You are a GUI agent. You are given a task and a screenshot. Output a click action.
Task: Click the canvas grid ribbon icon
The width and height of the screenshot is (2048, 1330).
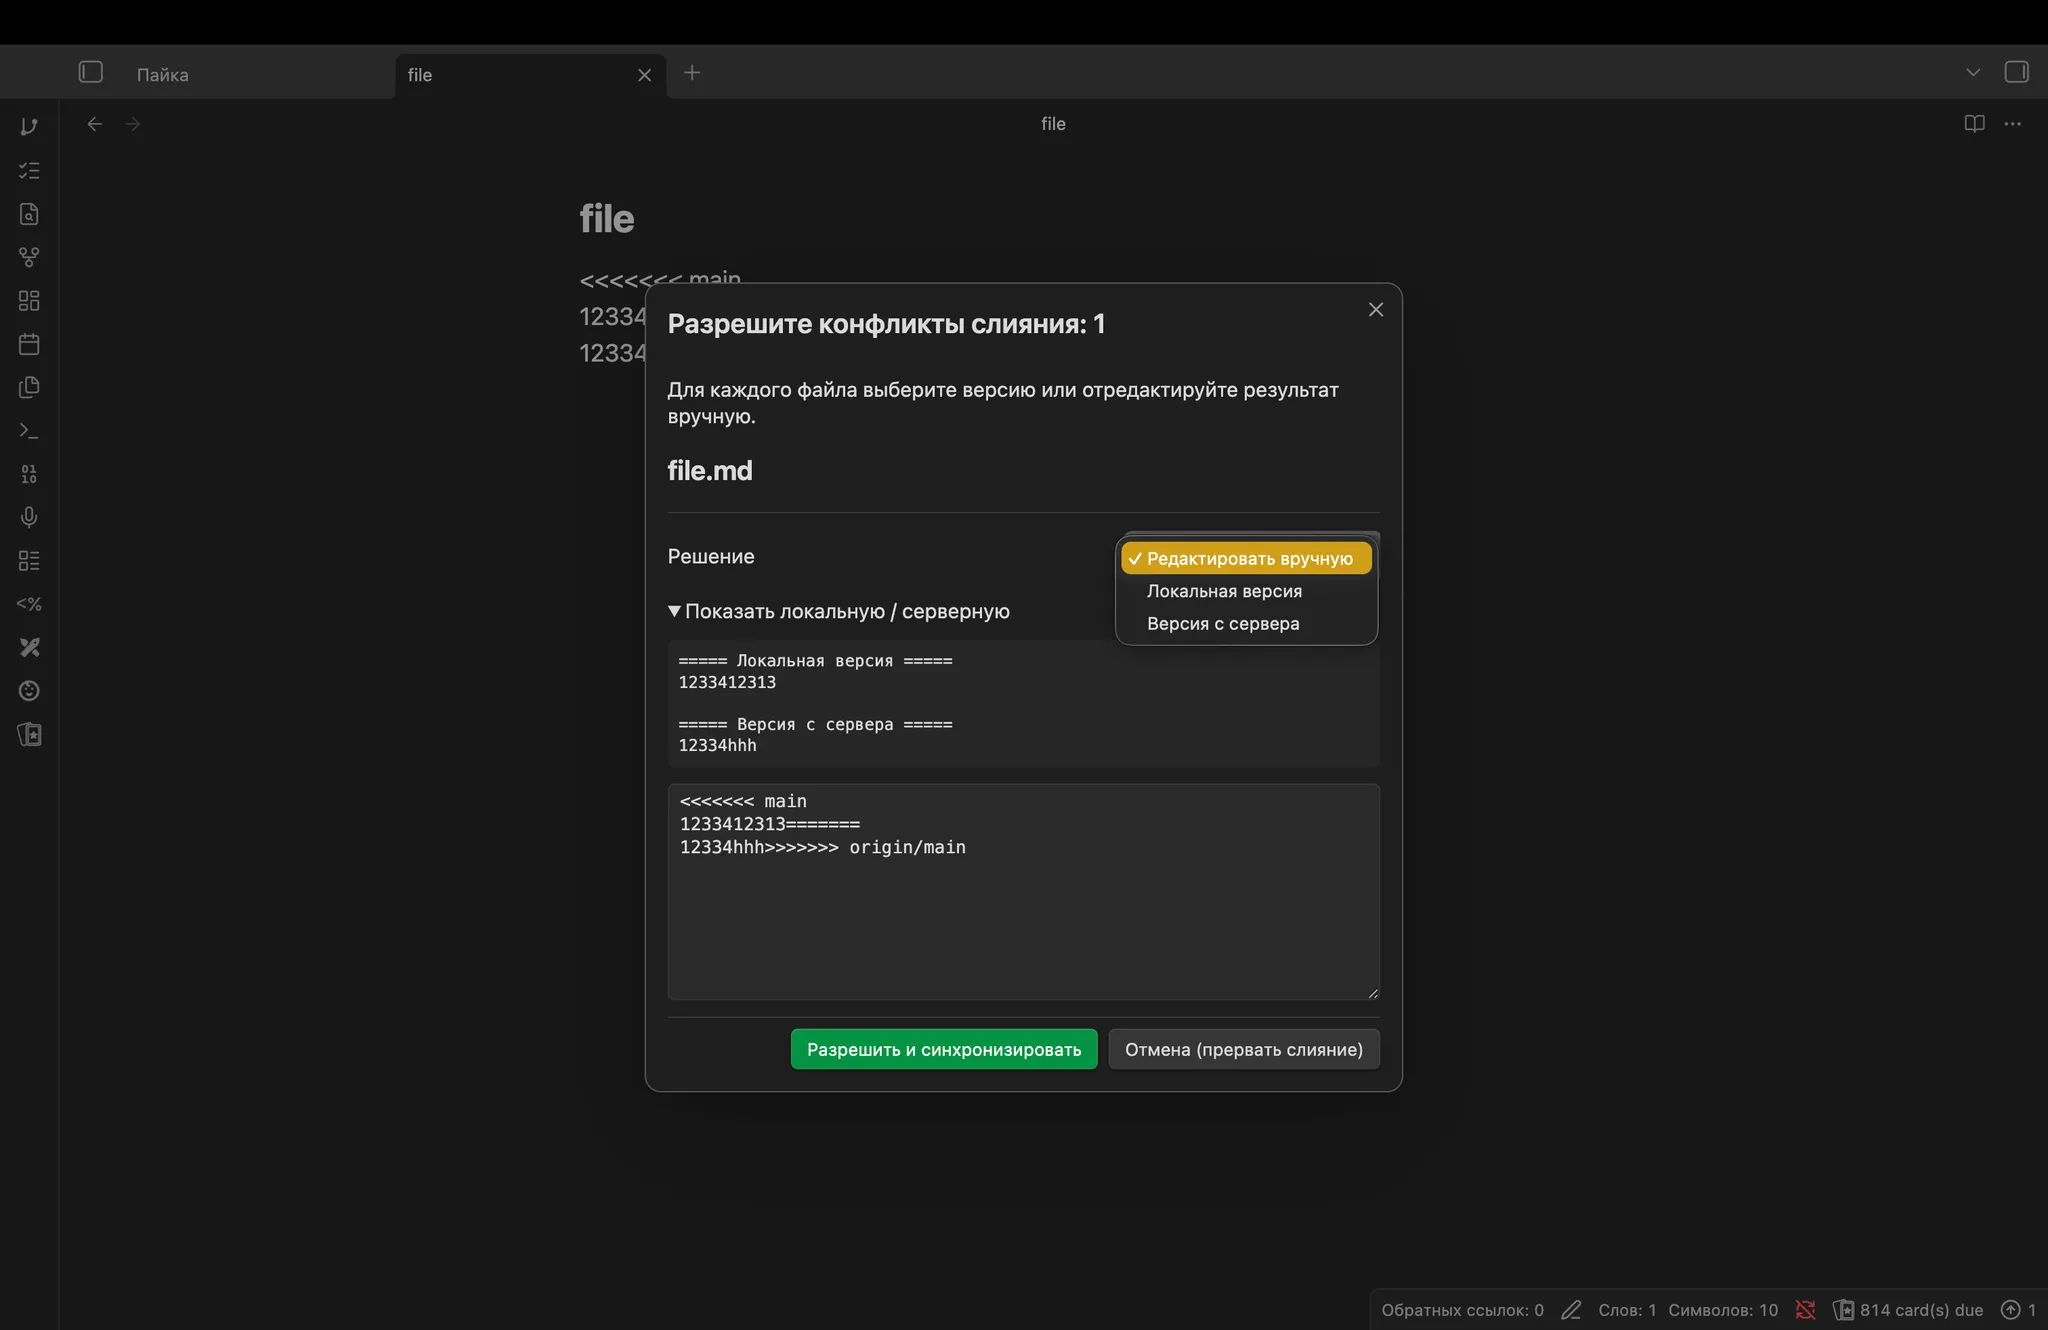point(29,301)
